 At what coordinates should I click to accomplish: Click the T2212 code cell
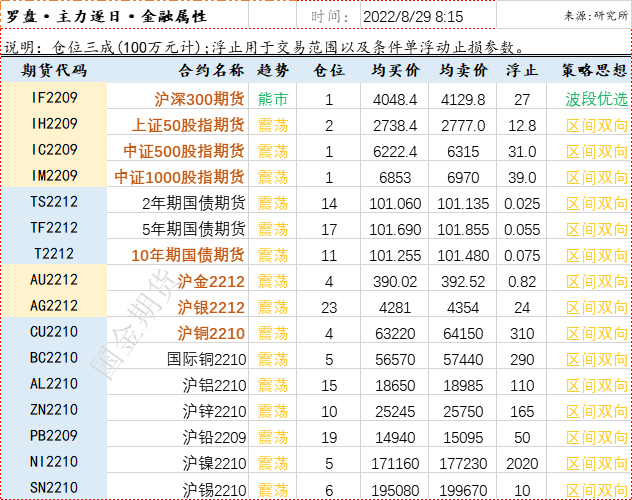[x=54, y=253]
